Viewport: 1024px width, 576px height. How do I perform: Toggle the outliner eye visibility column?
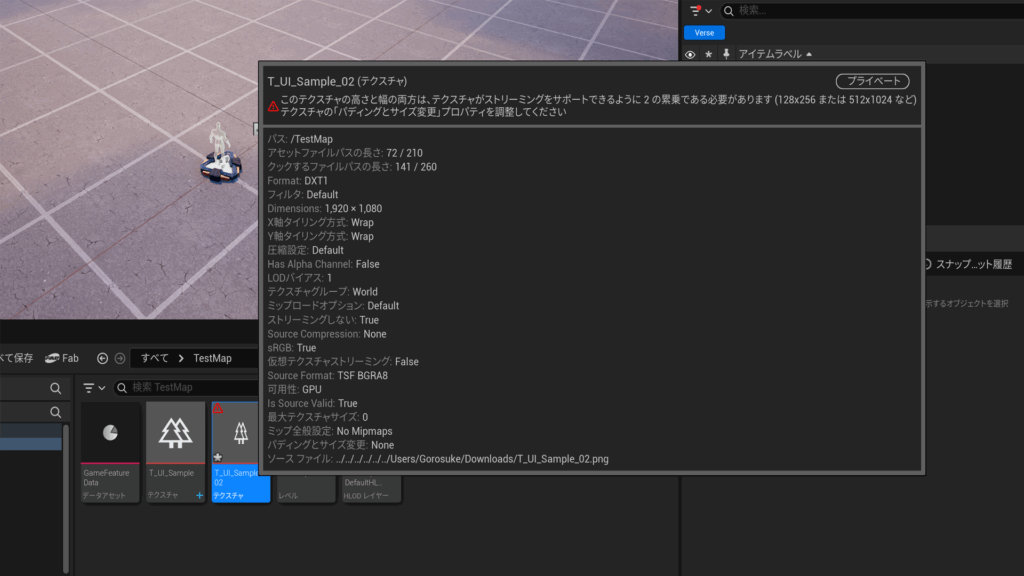click(x=690, y=54)
